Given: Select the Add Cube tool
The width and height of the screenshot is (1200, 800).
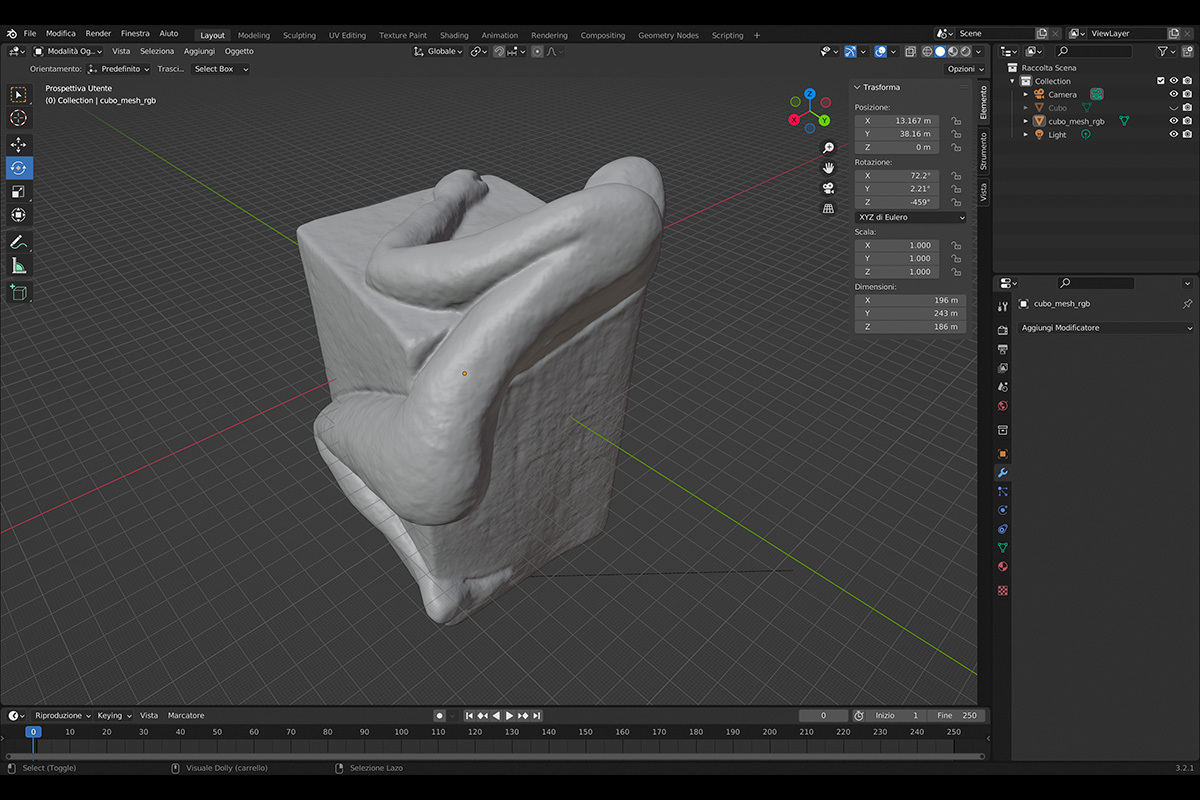Looking at the screenshot, I should pos(18,292).
